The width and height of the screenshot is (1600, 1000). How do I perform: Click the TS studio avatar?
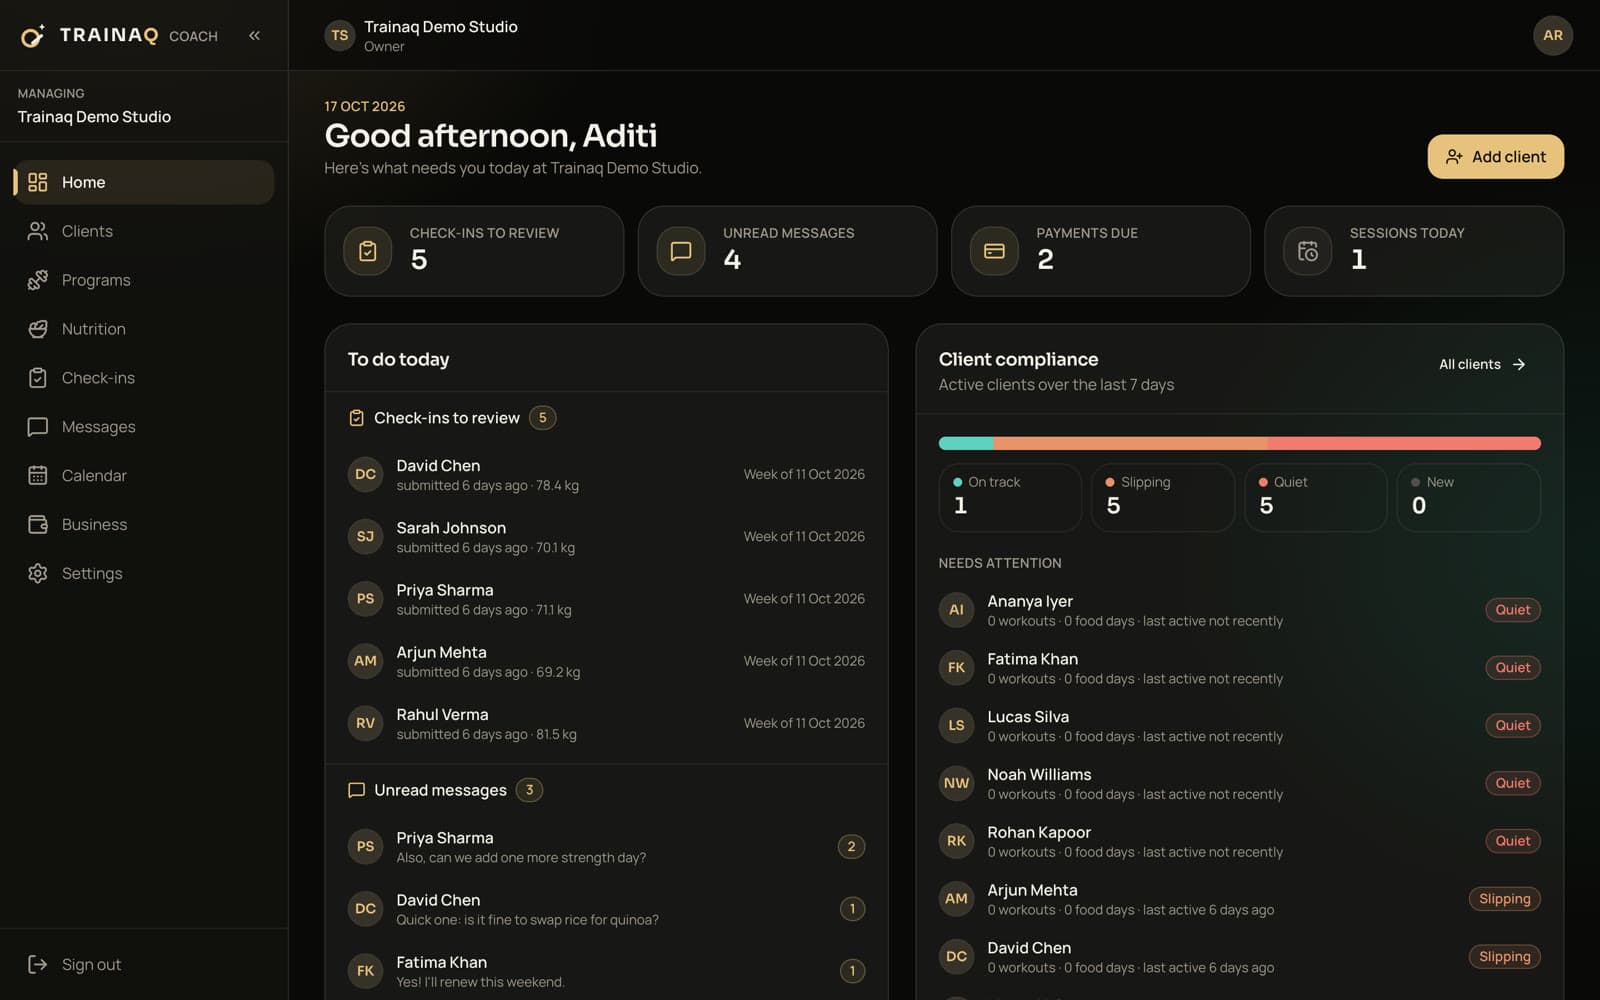340,36
